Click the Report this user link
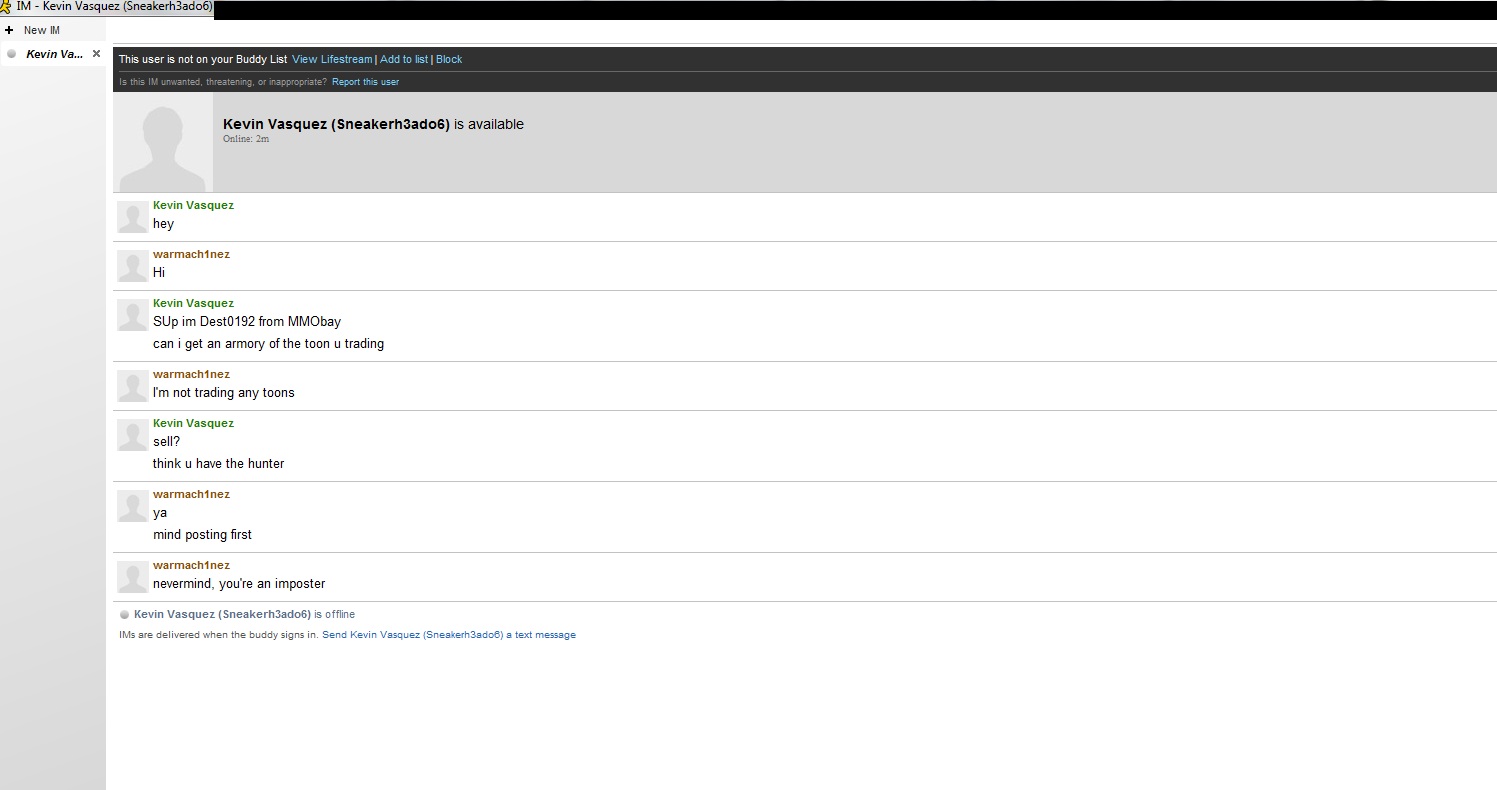 (x=365, y=82)
